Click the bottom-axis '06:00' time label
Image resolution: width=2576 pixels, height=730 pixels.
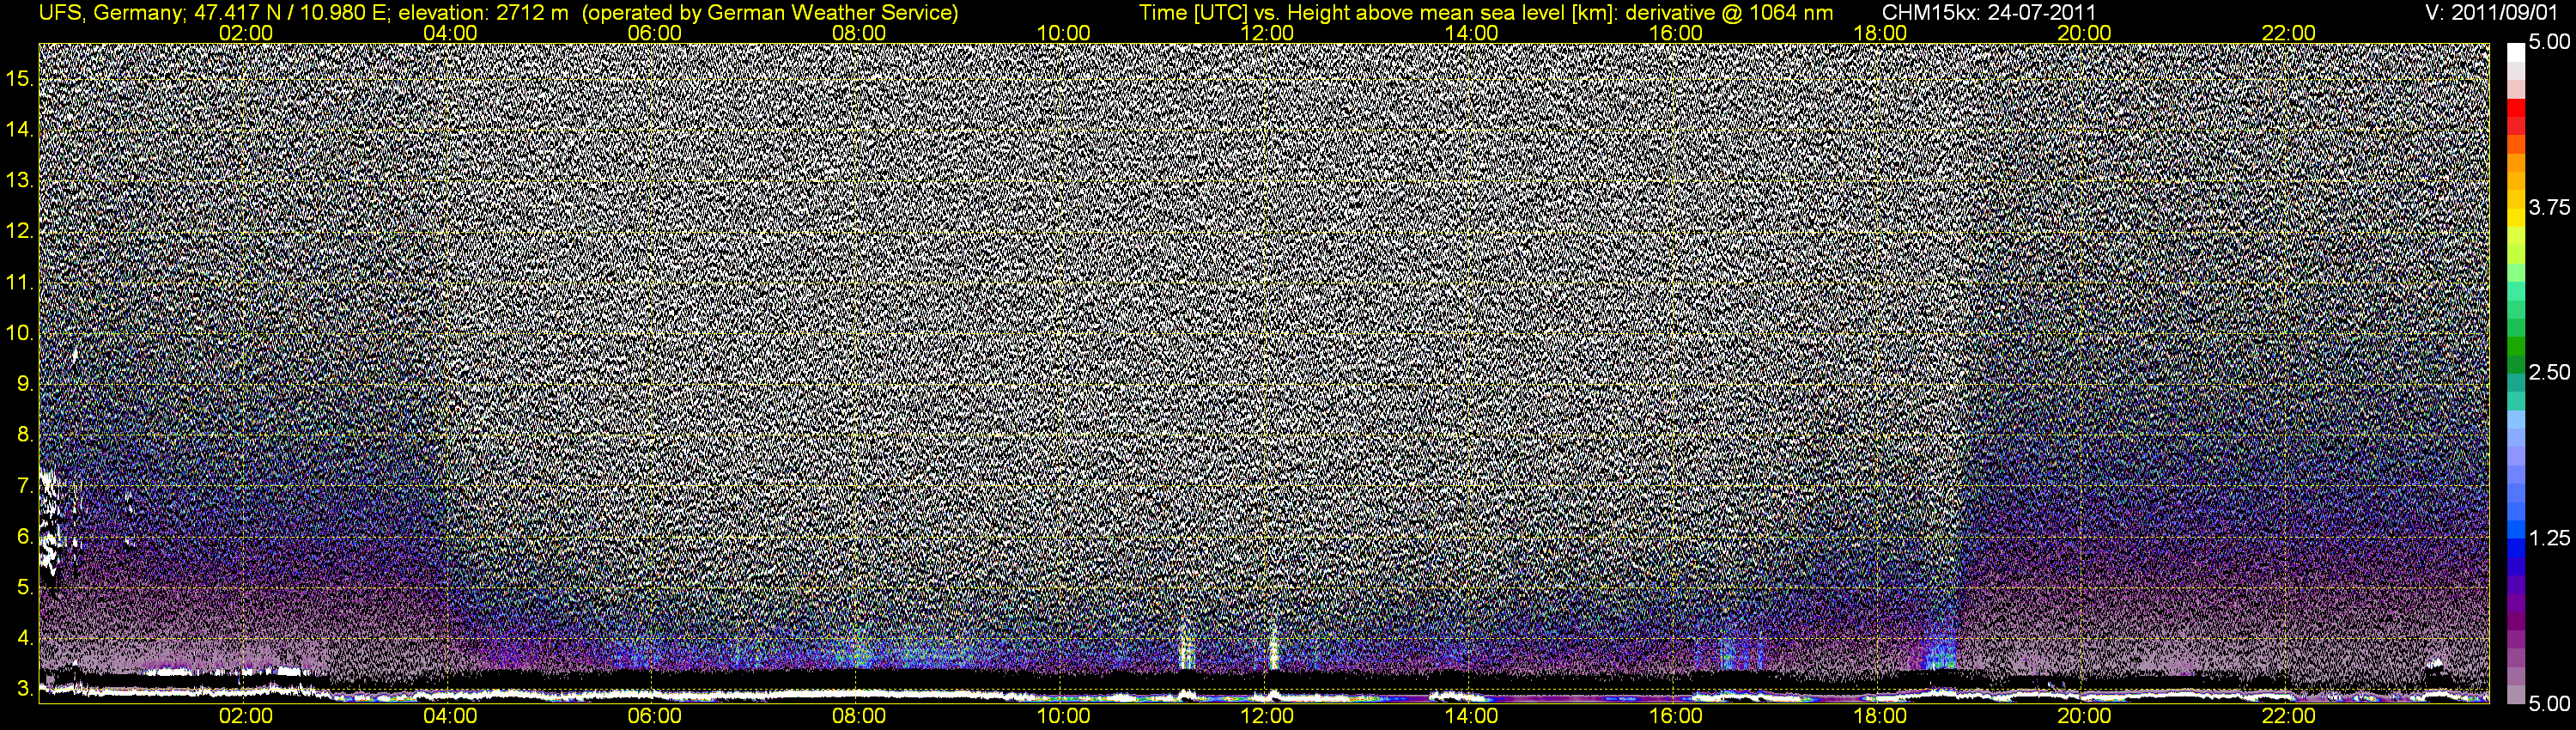tap(654, 716)
